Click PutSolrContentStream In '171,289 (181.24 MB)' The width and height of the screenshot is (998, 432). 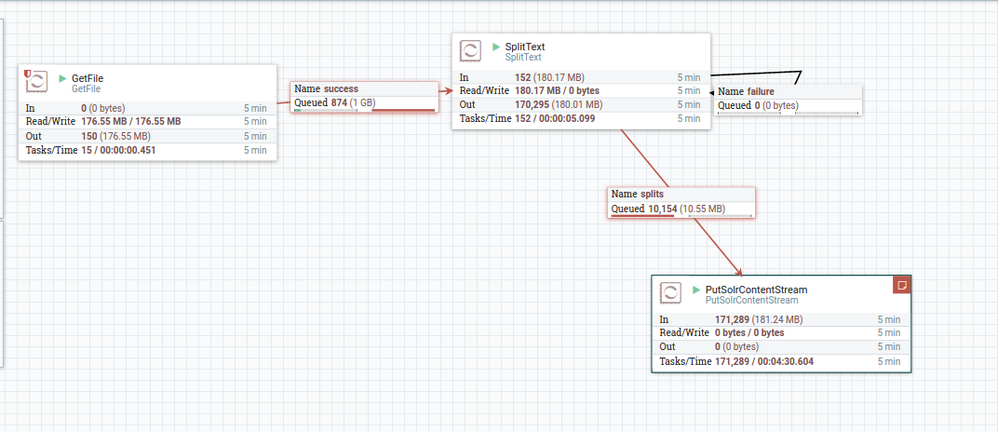(759, 319)
